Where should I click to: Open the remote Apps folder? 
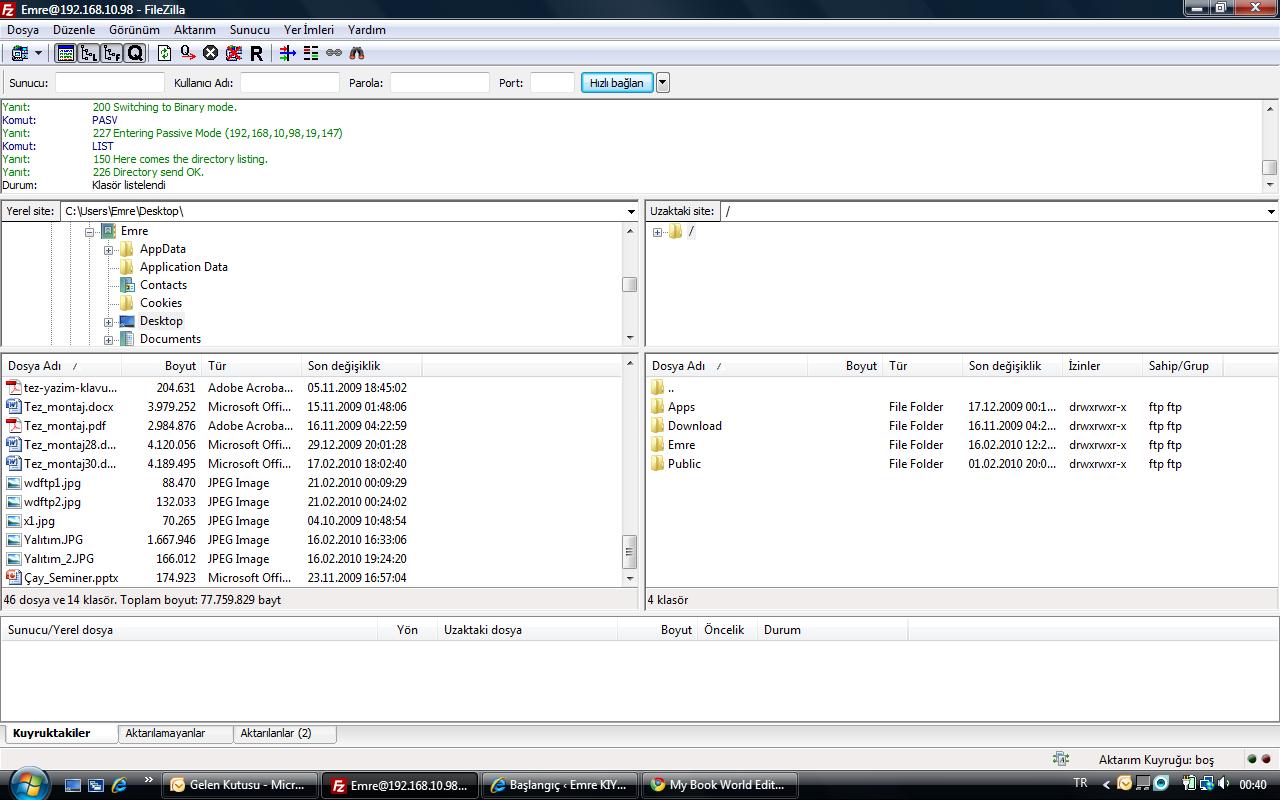pyautogui.click(x=681, y=407)
